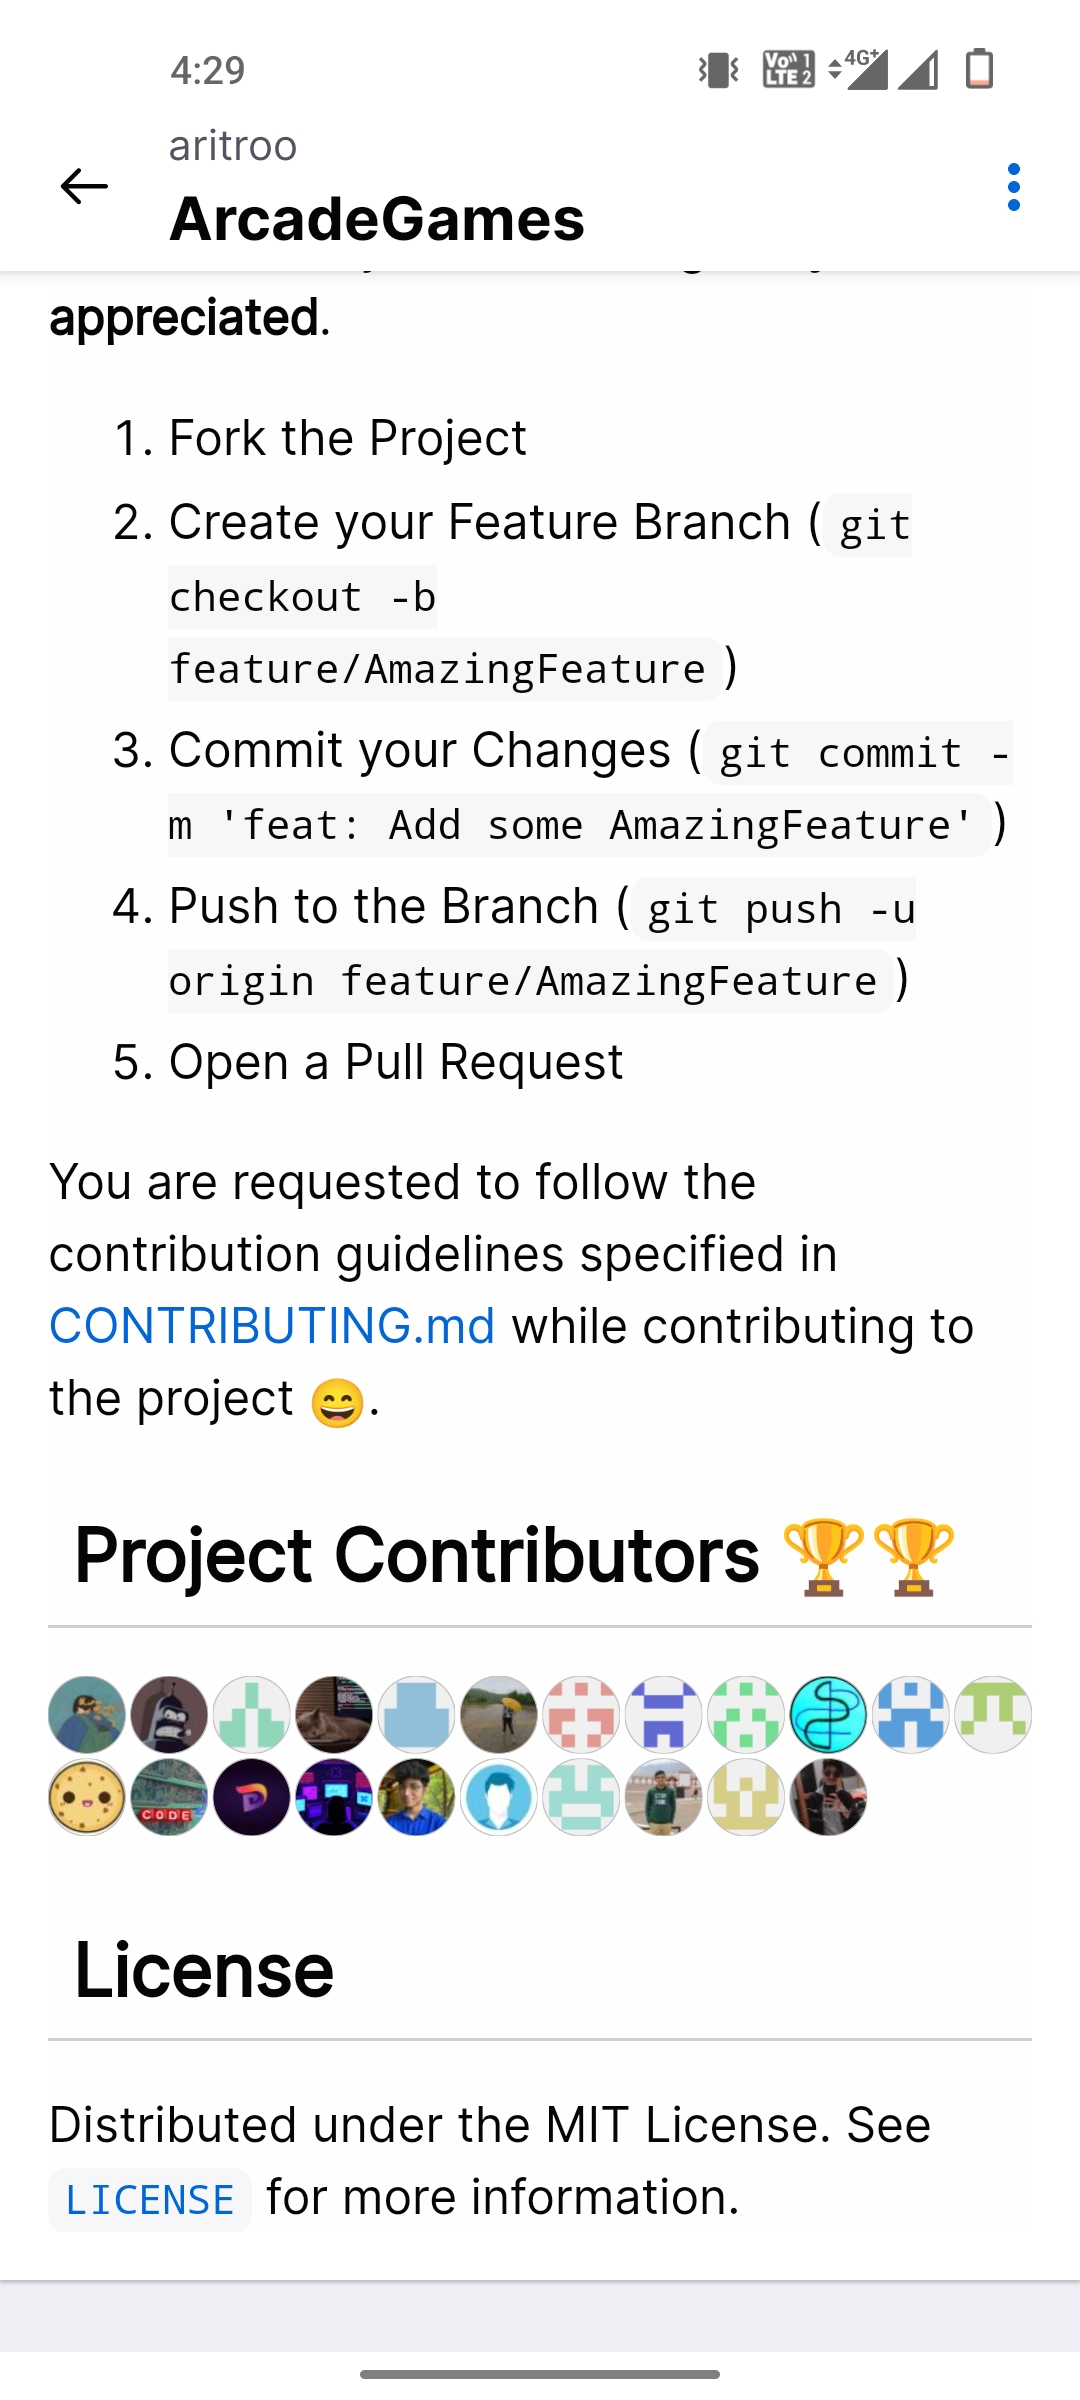Open the CONTRIBUTING.md link
Image resolution: width=1080 pixels, height=2400 pixels.
coord(270,1325)
